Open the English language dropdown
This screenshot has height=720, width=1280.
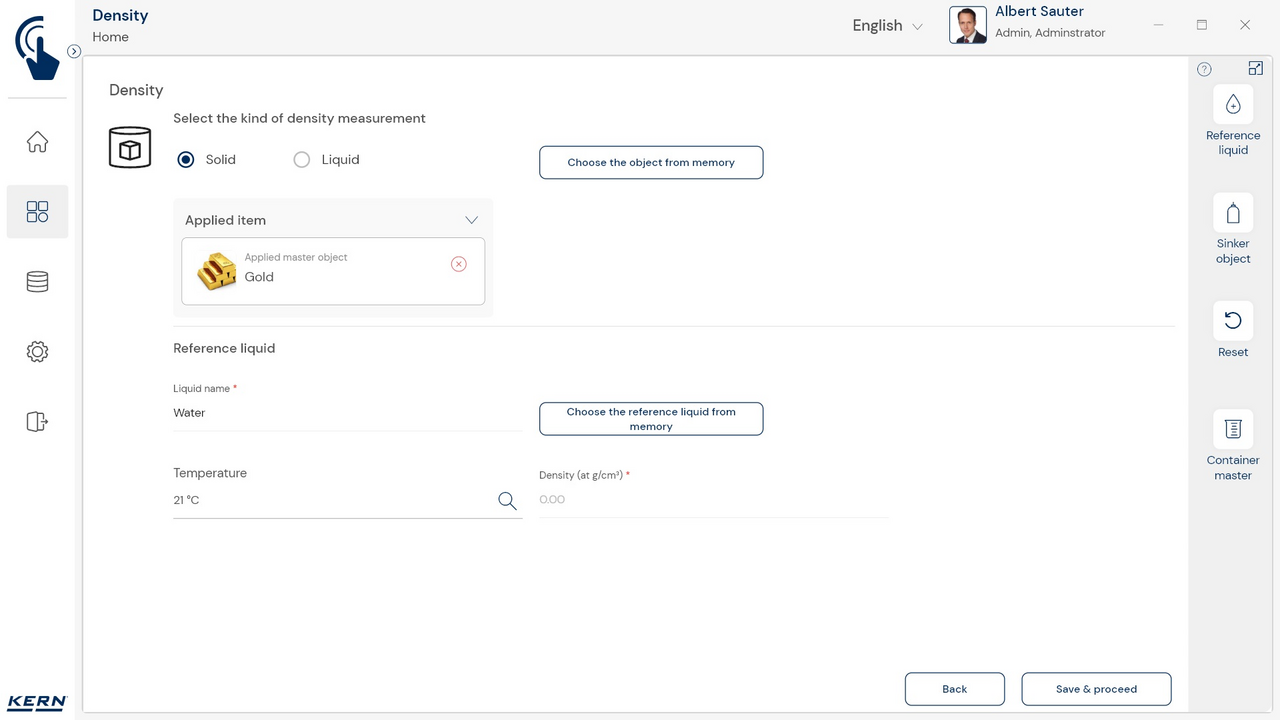tap(887, 26)
